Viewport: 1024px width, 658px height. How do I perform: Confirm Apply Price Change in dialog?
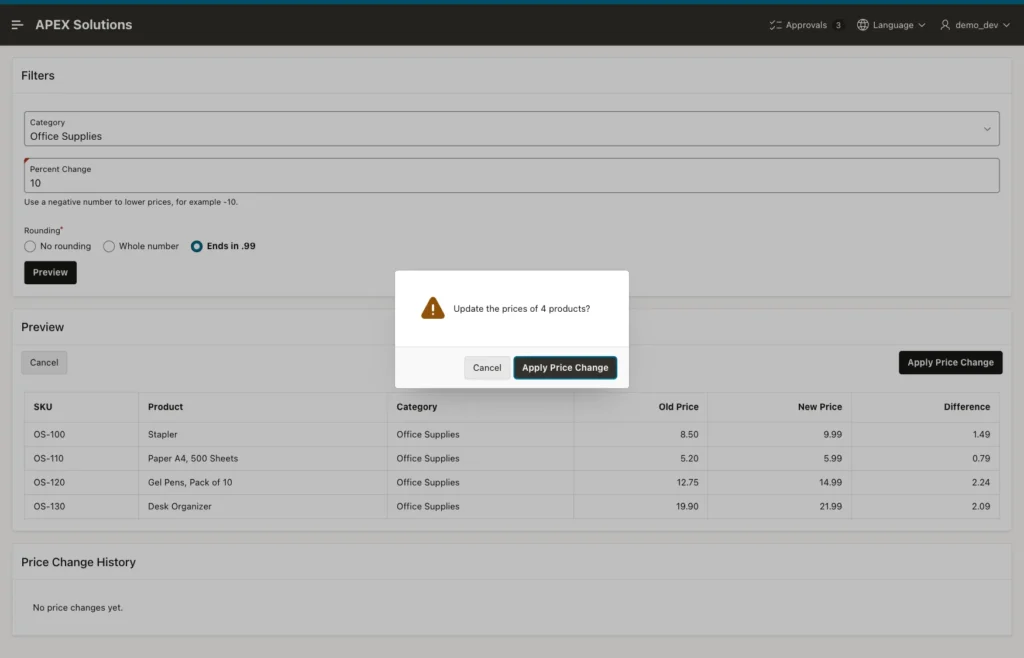tap(565, 368)
